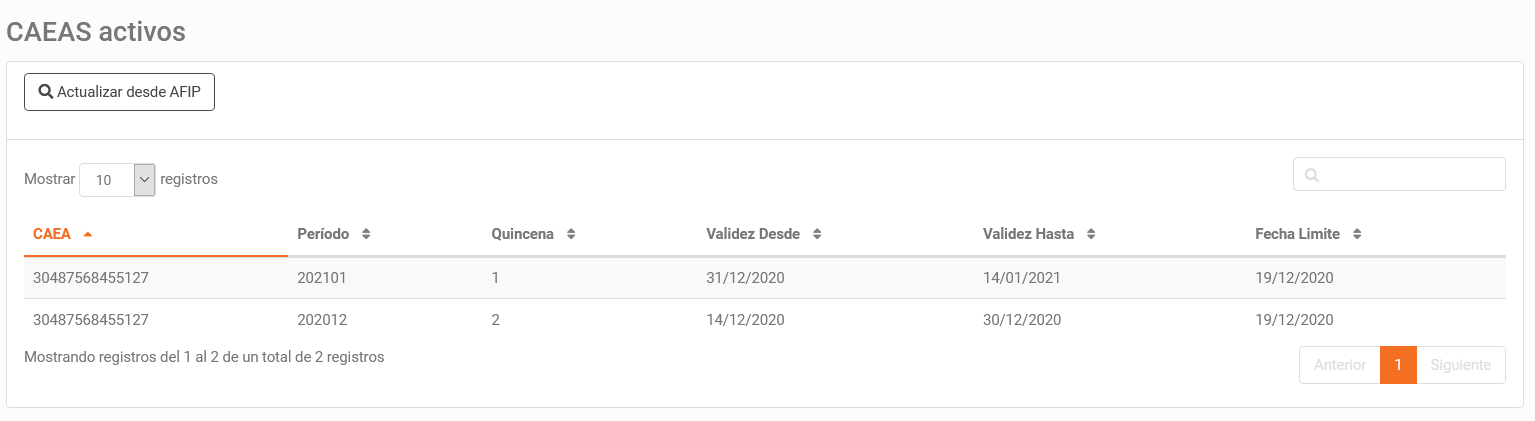Click the CAEA column header label

(52, 234)
